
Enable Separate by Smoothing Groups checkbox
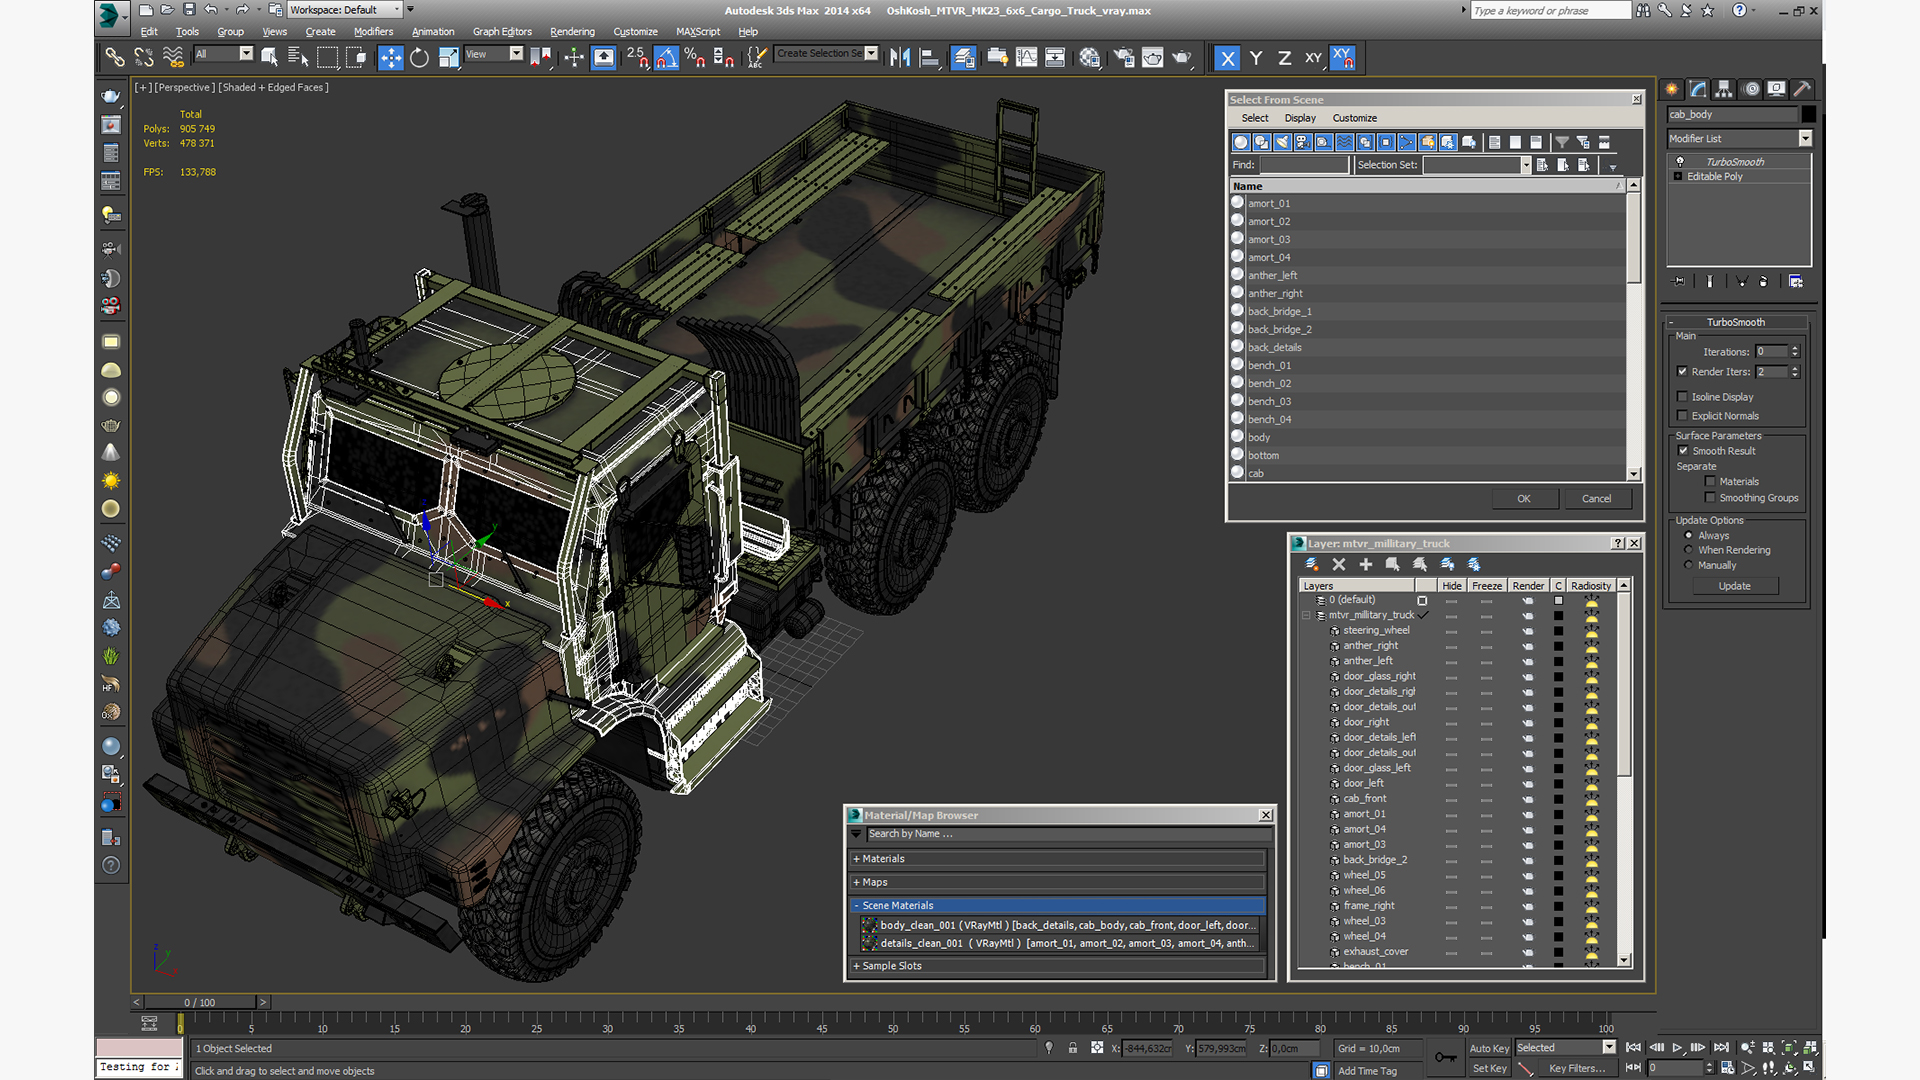pos(1710,498)
